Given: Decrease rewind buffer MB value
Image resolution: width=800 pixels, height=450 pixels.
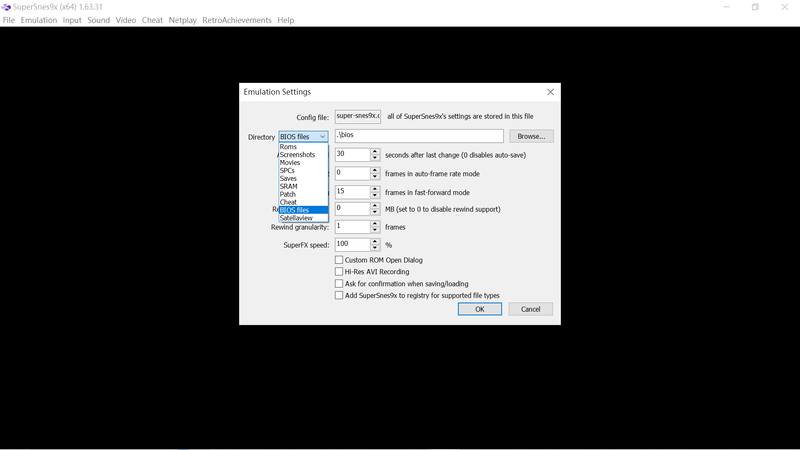Looking at the screenshot, I should pyautogui.click(x=375, y=213).
